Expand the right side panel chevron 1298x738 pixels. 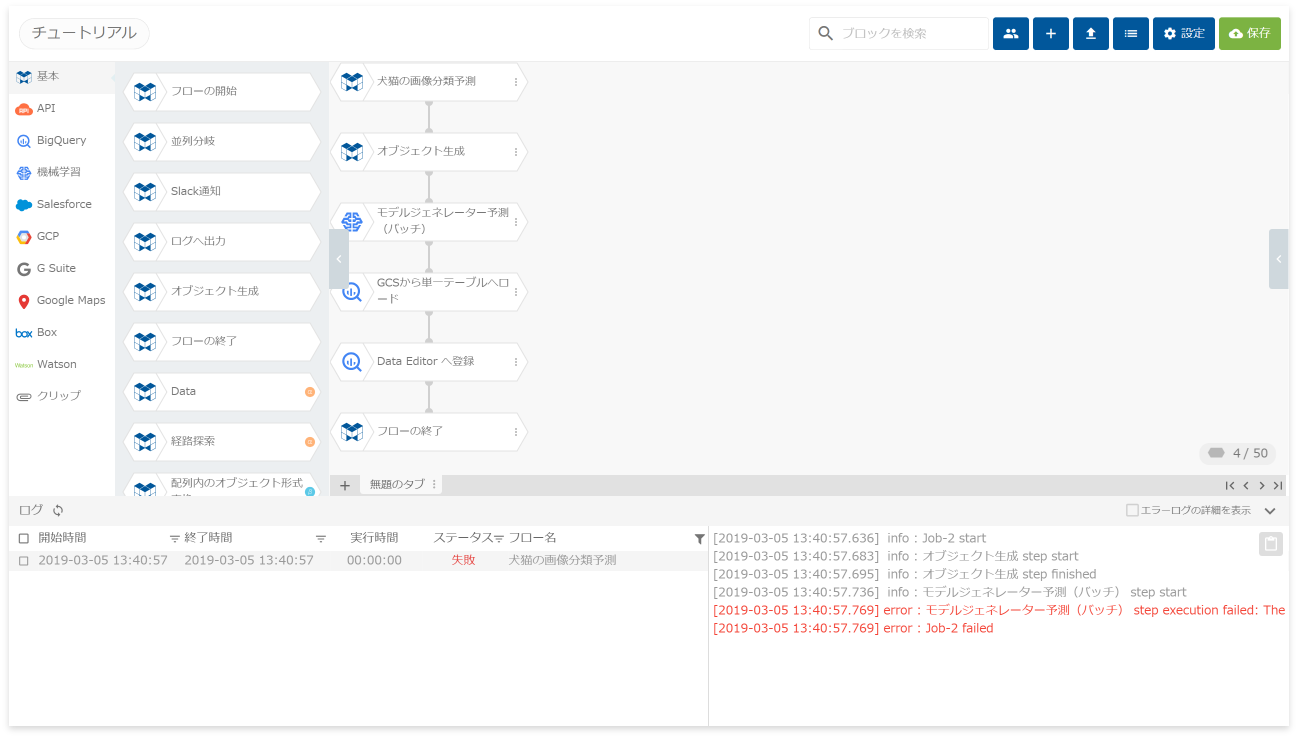pos(1279,259)
